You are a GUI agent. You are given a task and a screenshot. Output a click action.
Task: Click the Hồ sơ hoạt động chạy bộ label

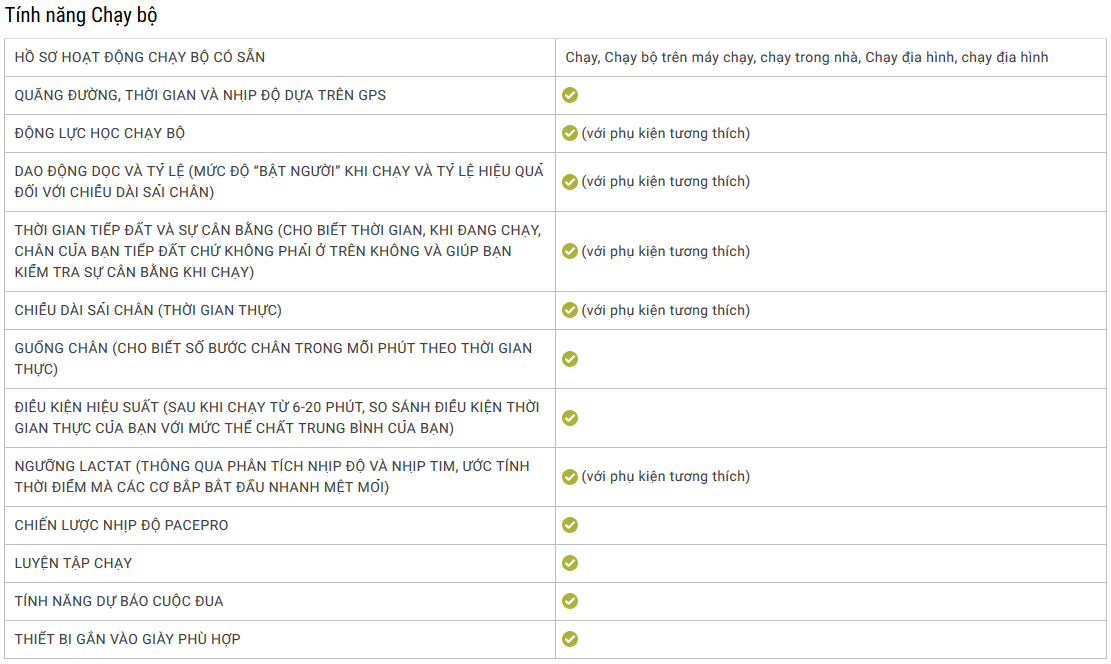pyautogui.click(x=140, y=57)
